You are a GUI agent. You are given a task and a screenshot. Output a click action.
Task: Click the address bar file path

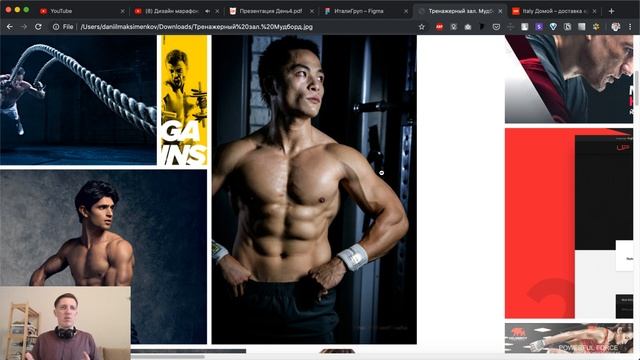(x=197, y=27)
